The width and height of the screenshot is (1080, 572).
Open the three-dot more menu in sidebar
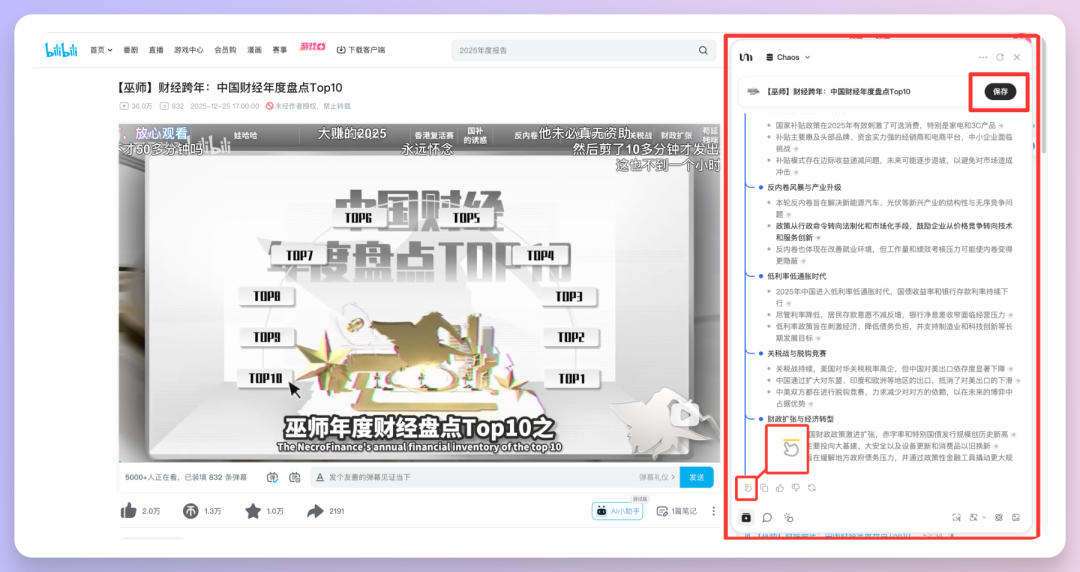coord(983,58)
